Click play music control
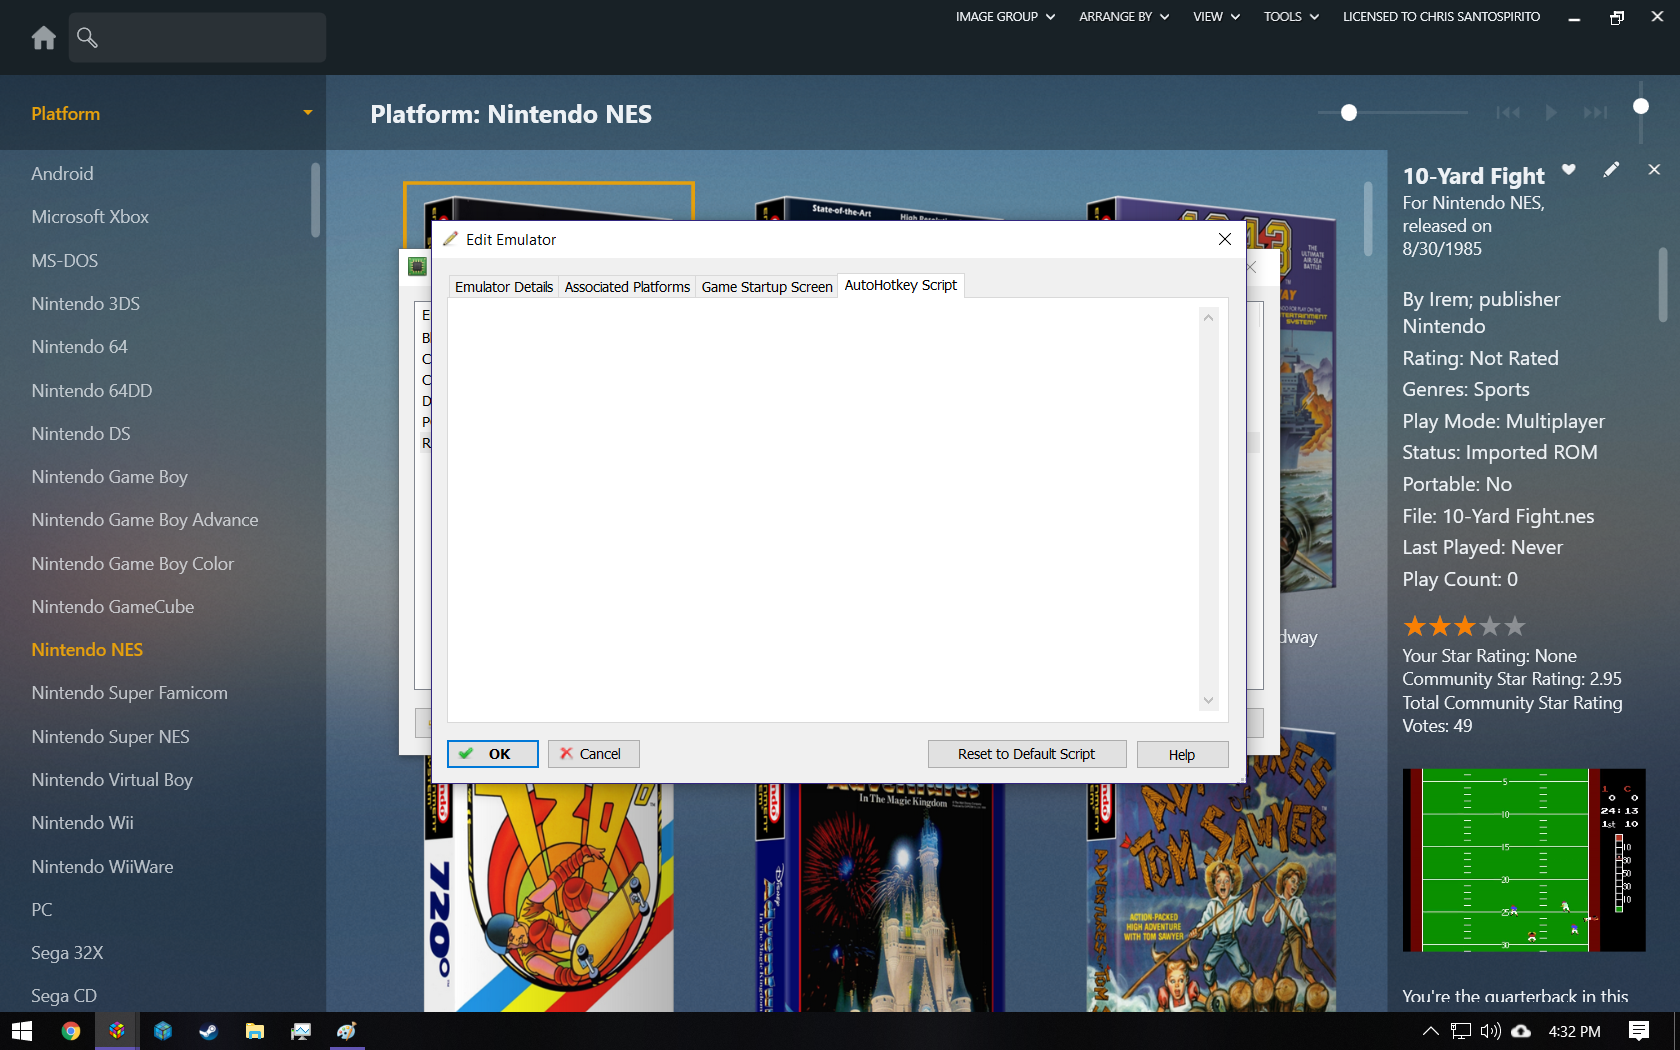This screenshot has width=1680, height=1050. pyautogui.click(x=1551, y=113)
